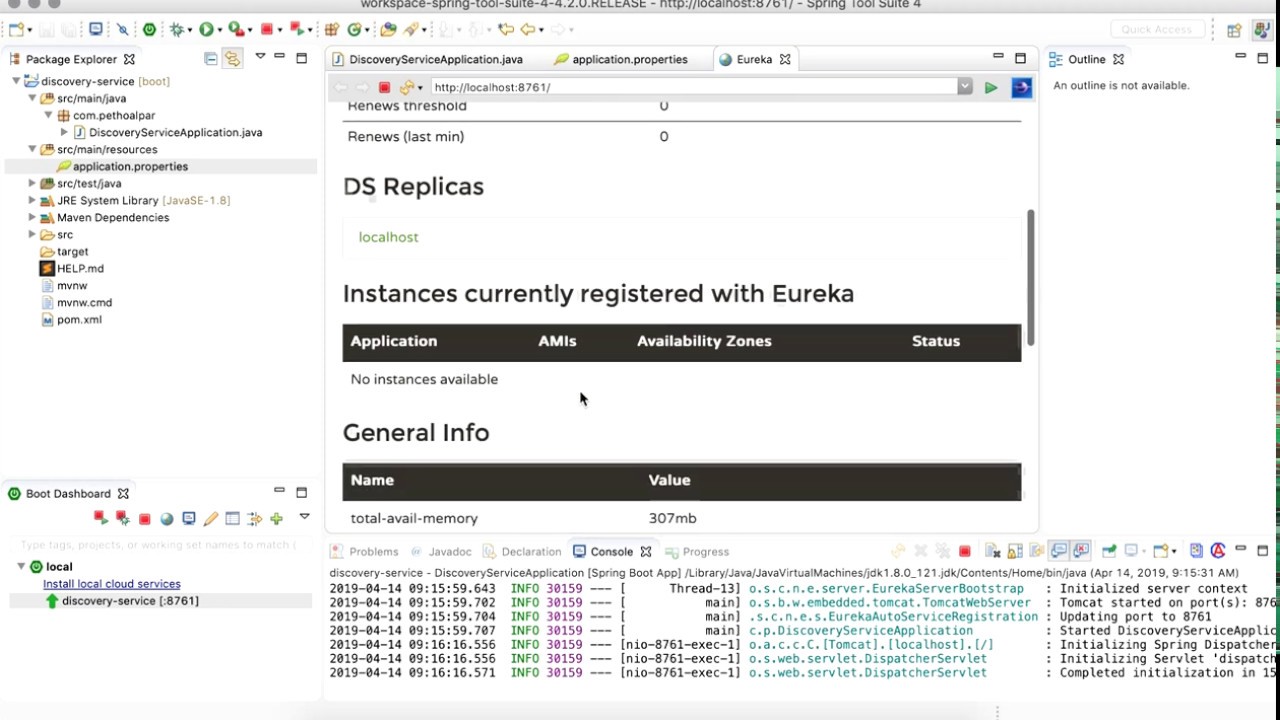The width and height of the screenshot is (1280, 720).
Task: Click Boot Dashboard tag filter field
Action: coord(160,545)
